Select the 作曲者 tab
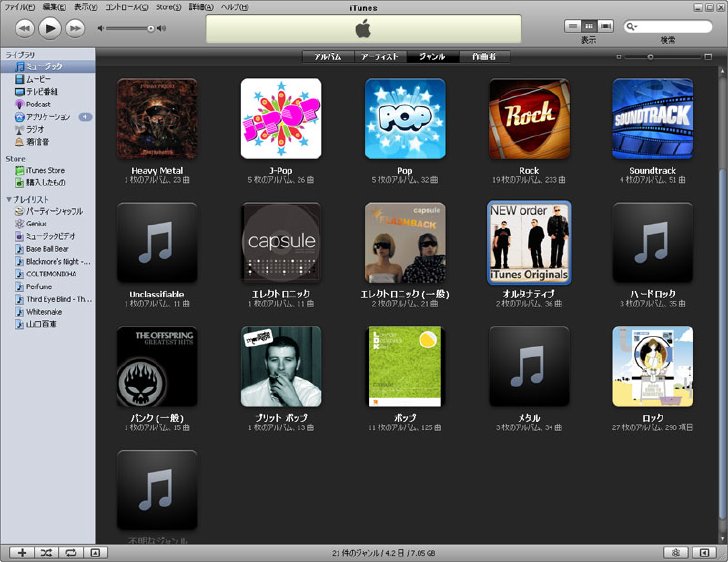Viewport: 728px width, 562px height. click(x=484, y=57)
